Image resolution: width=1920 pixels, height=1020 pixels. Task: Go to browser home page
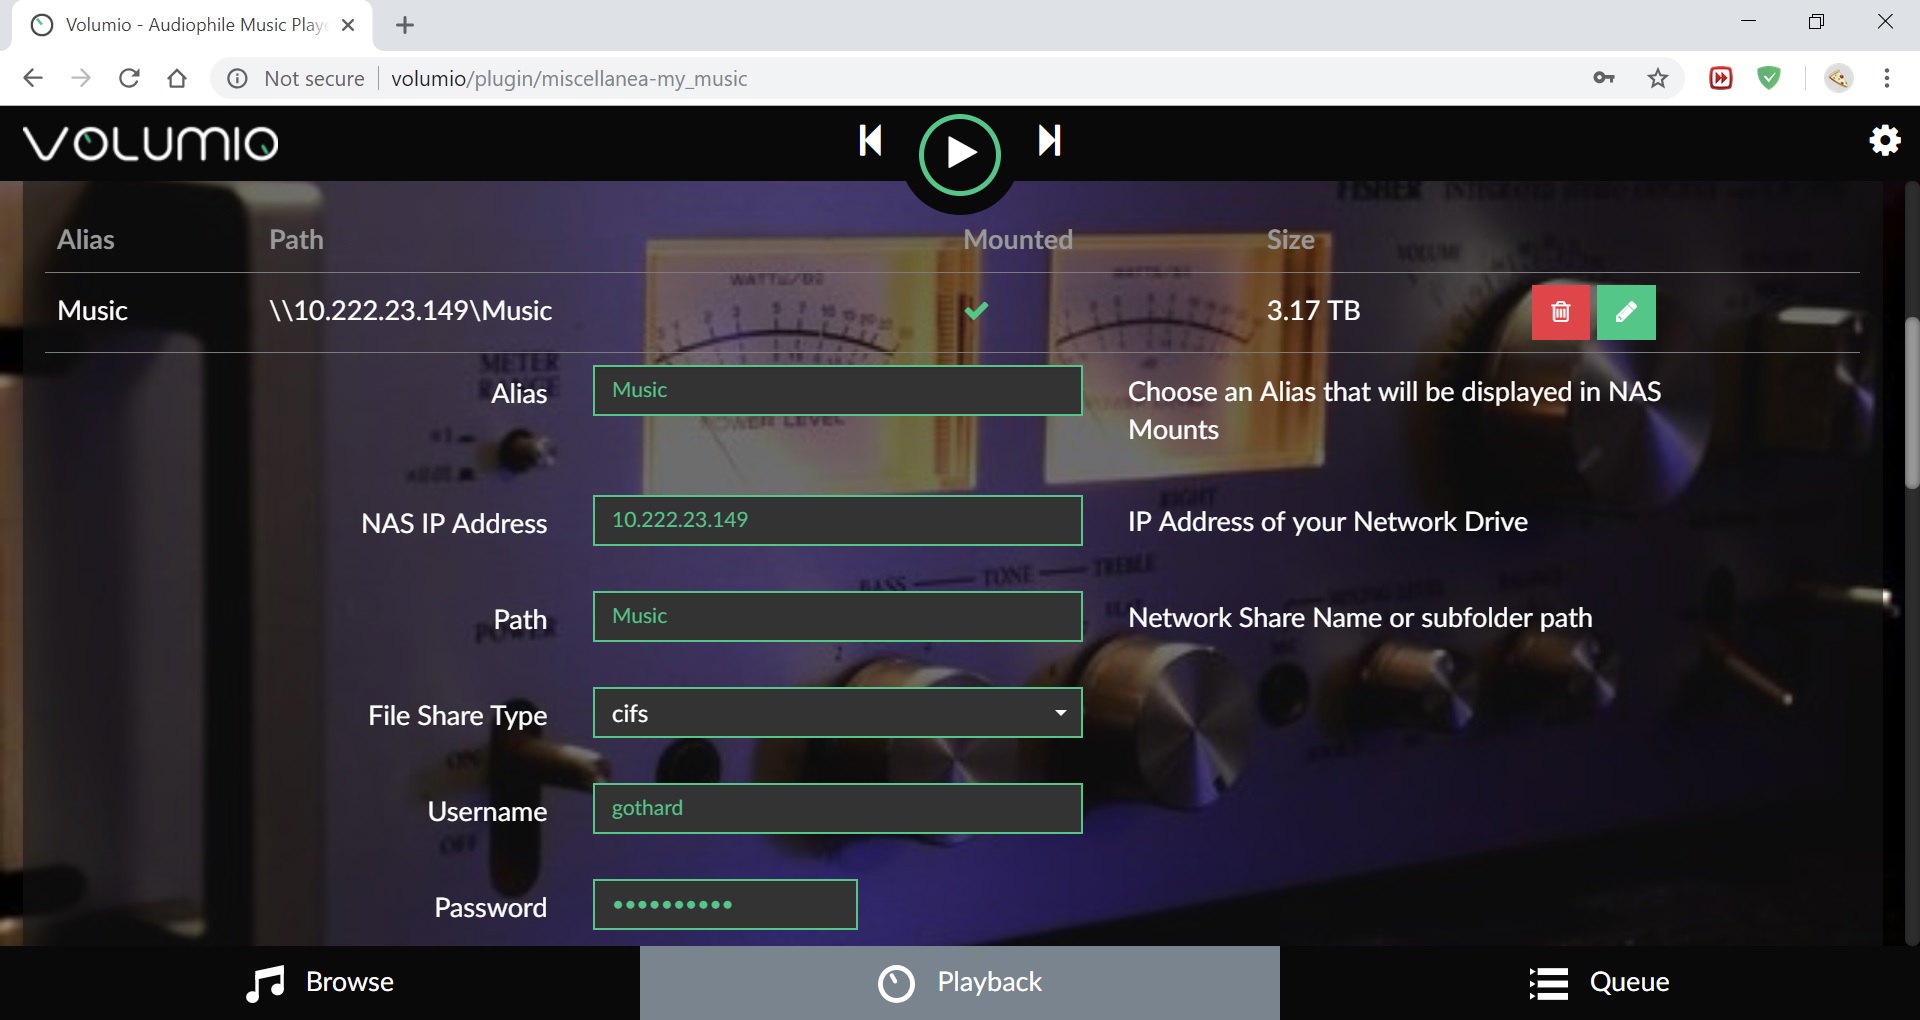pos(177,78)
